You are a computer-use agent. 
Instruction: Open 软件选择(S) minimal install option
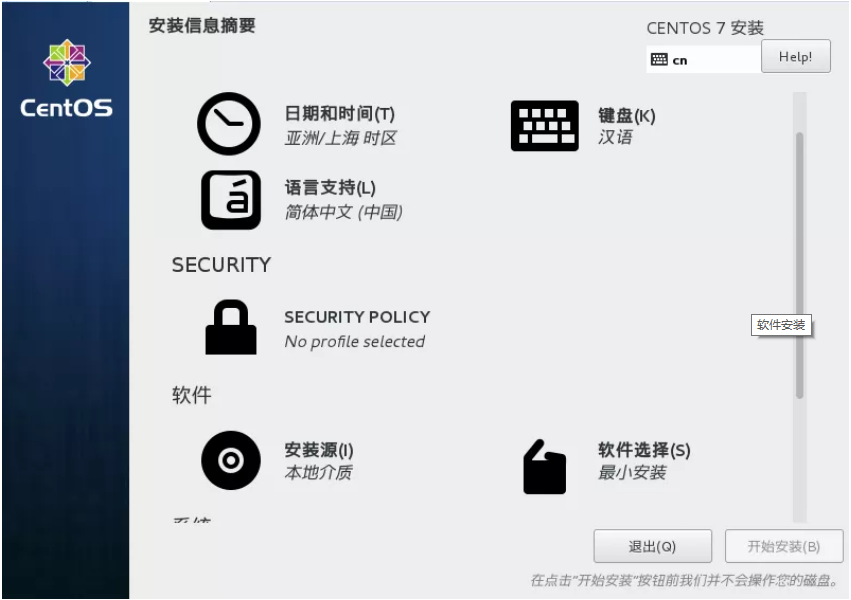pos(644,461)
